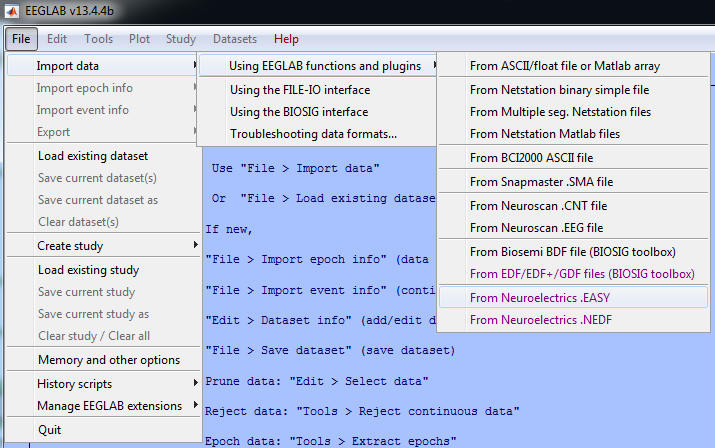Choose Quit from File menu
The image size is (715, 448).
[104, 430]
